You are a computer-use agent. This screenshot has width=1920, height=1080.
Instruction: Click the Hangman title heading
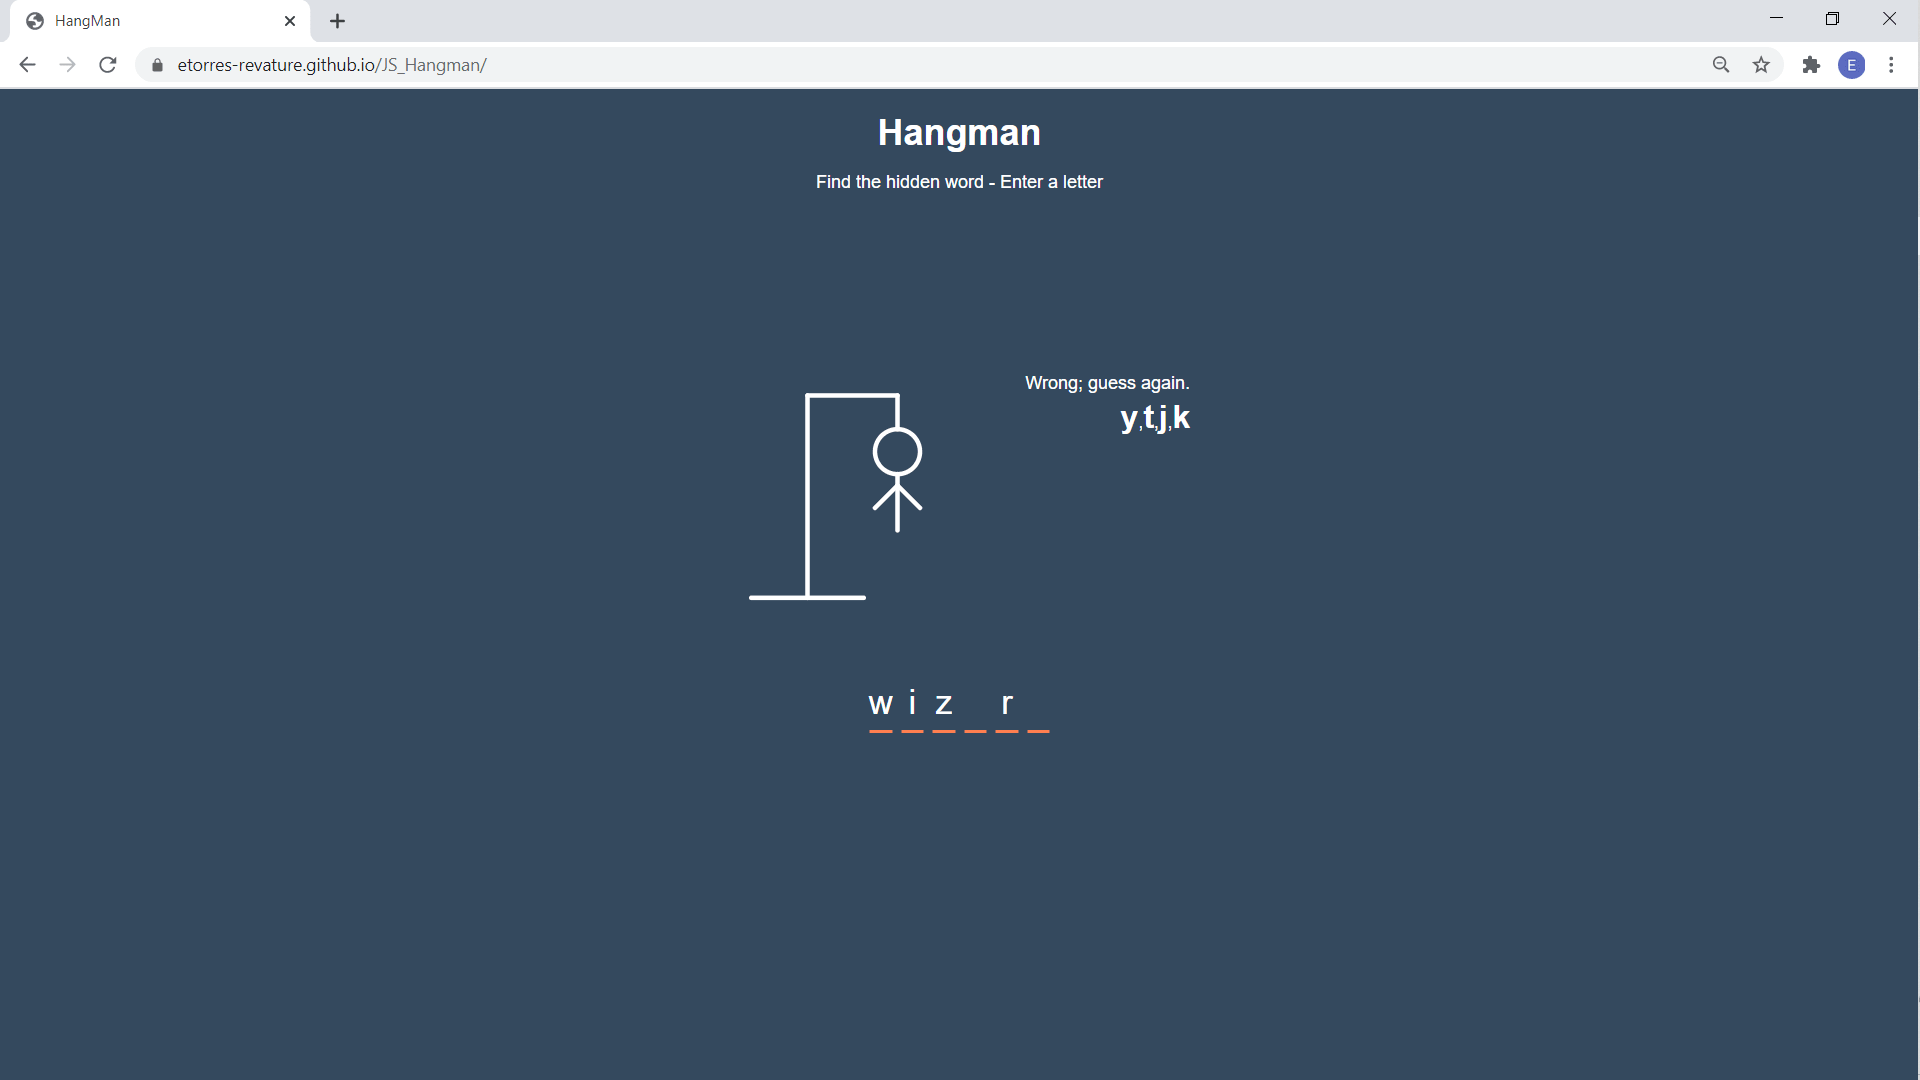tap(959, 133)
